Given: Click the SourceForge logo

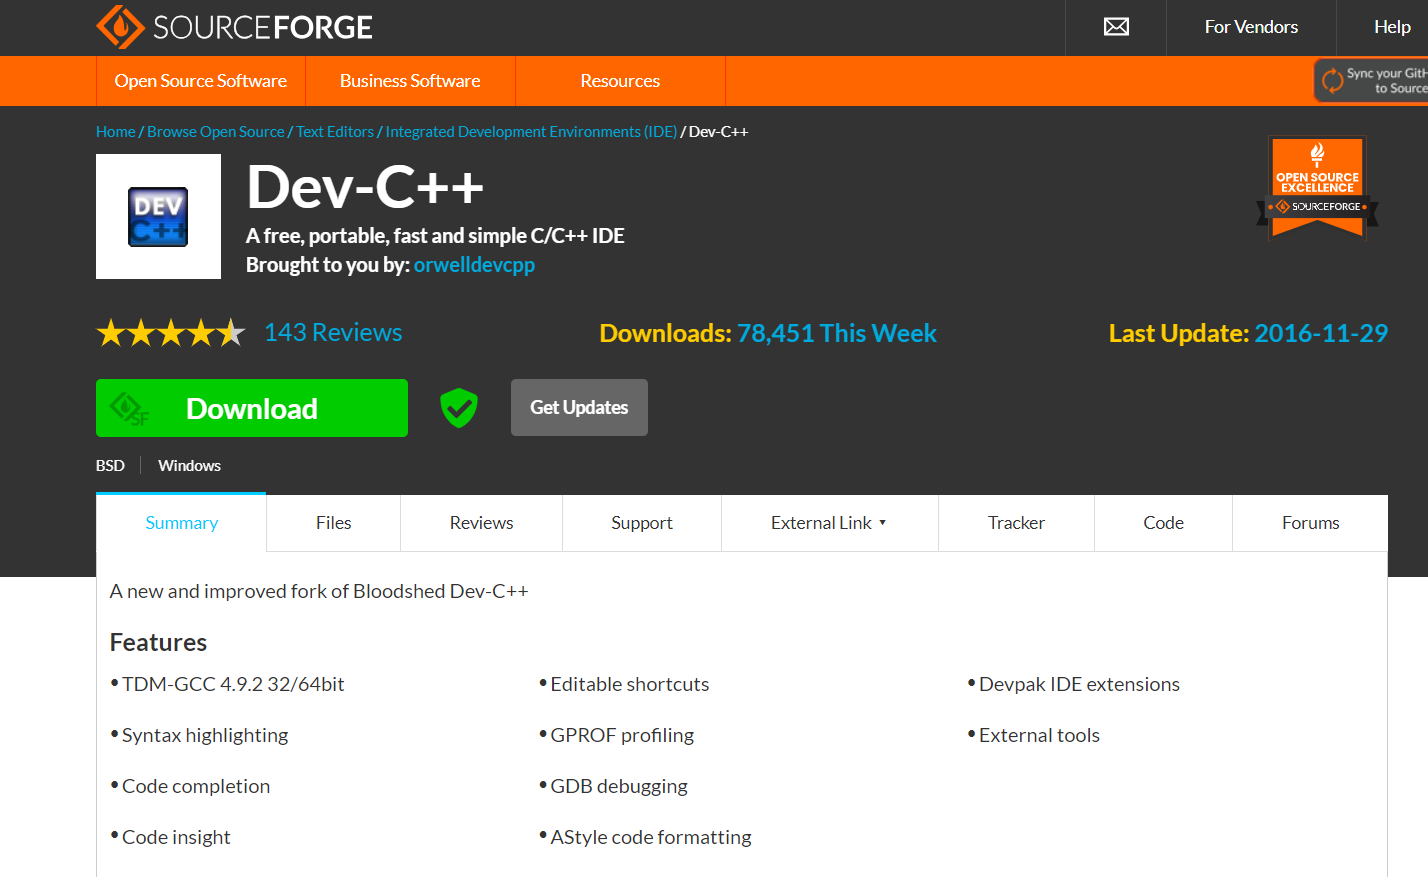Looking at the screenshot, I should [234, 27].
